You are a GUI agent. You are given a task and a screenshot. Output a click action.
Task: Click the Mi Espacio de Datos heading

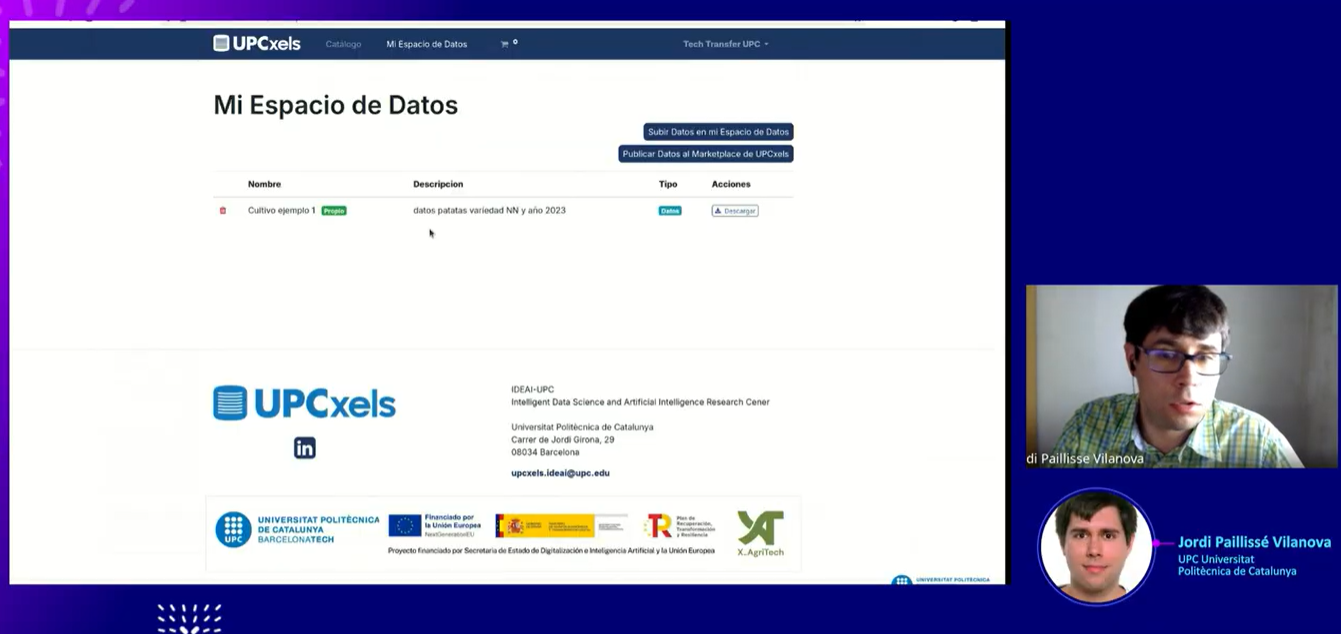click(x=336, y=105)
